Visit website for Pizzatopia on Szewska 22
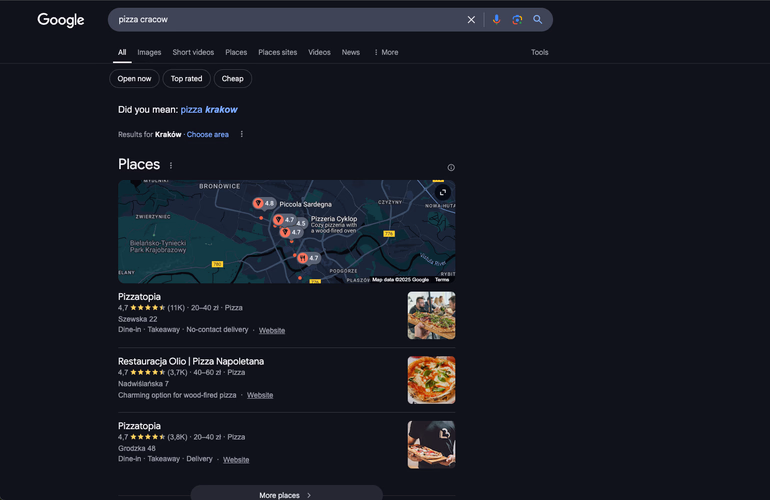This screenshot has height=500, width=770. (272, 331)
